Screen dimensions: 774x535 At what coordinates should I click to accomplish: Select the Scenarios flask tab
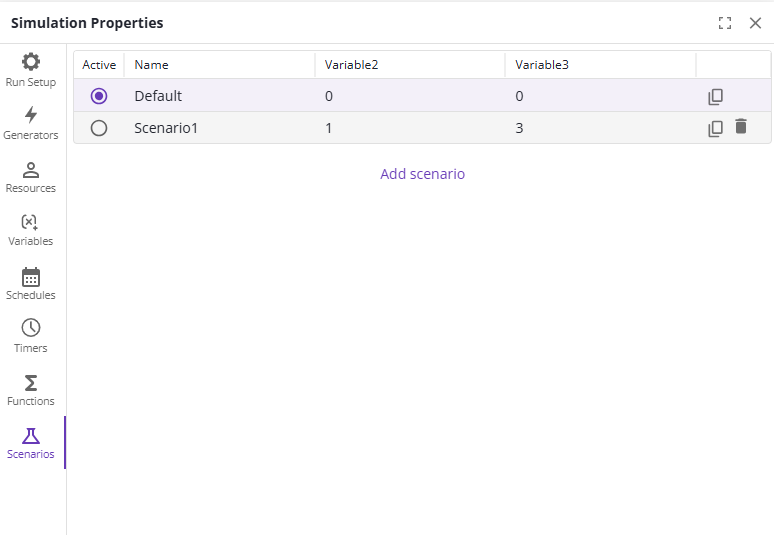pyautogui.click(x=31, y=442)
